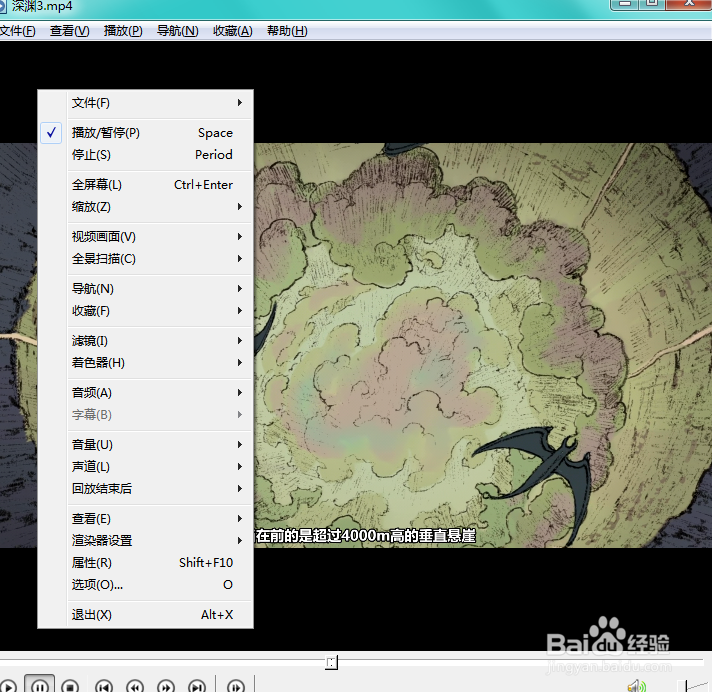Expand the 全景扫描(C) submenu
Screen dimensions: 712x692
coord(145,259)
